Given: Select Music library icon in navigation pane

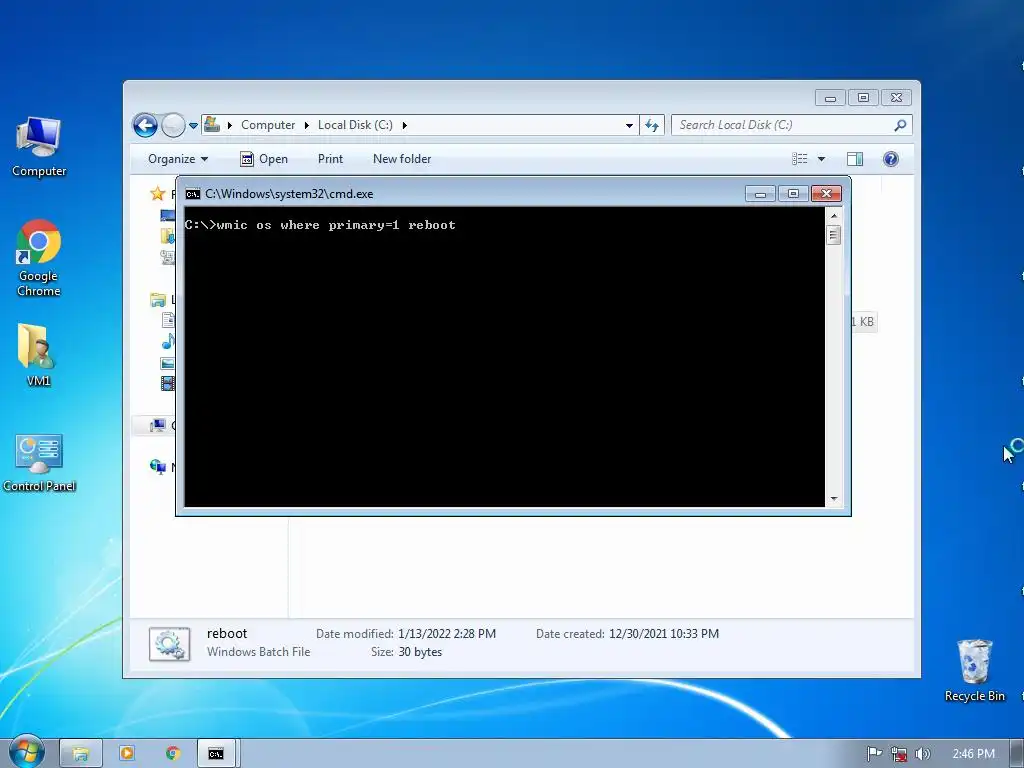Looking at the screenshot, I should pos(168,342).
